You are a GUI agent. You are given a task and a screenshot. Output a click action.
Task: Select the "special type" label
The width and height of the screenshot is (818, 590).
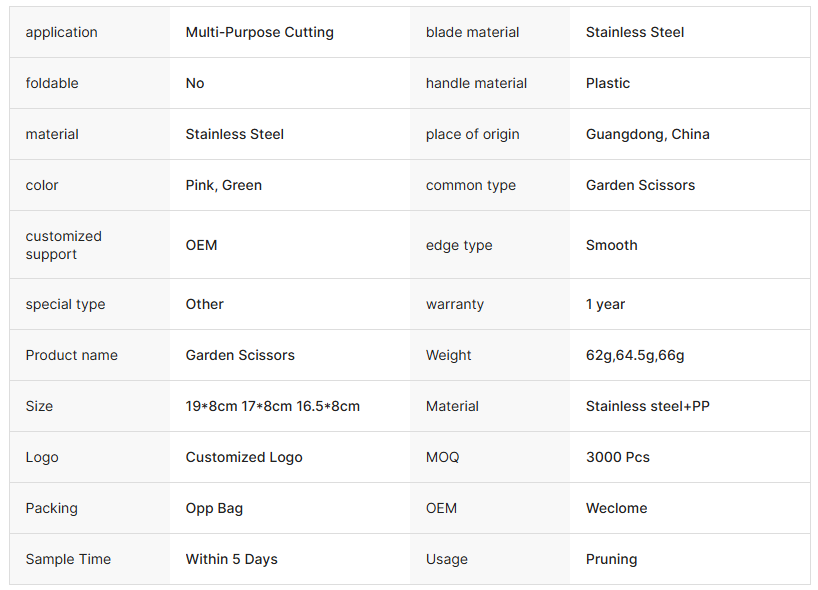coord(65,304)
